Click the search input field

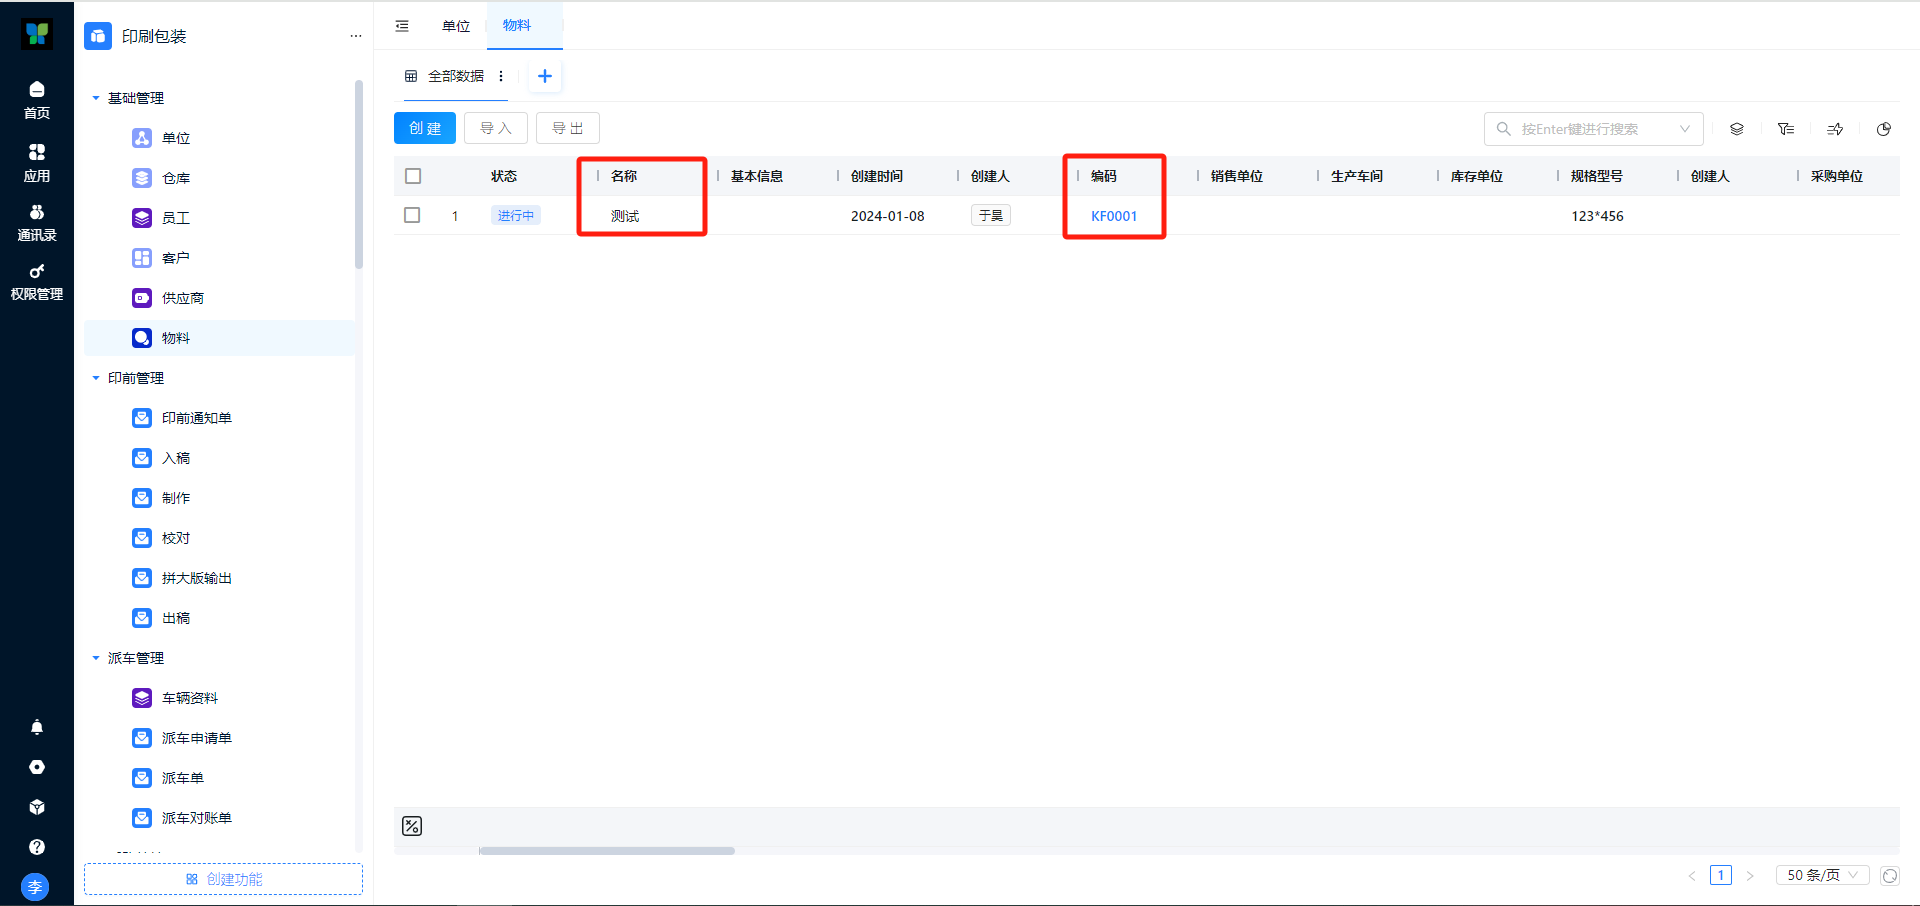click(1590, 129)
